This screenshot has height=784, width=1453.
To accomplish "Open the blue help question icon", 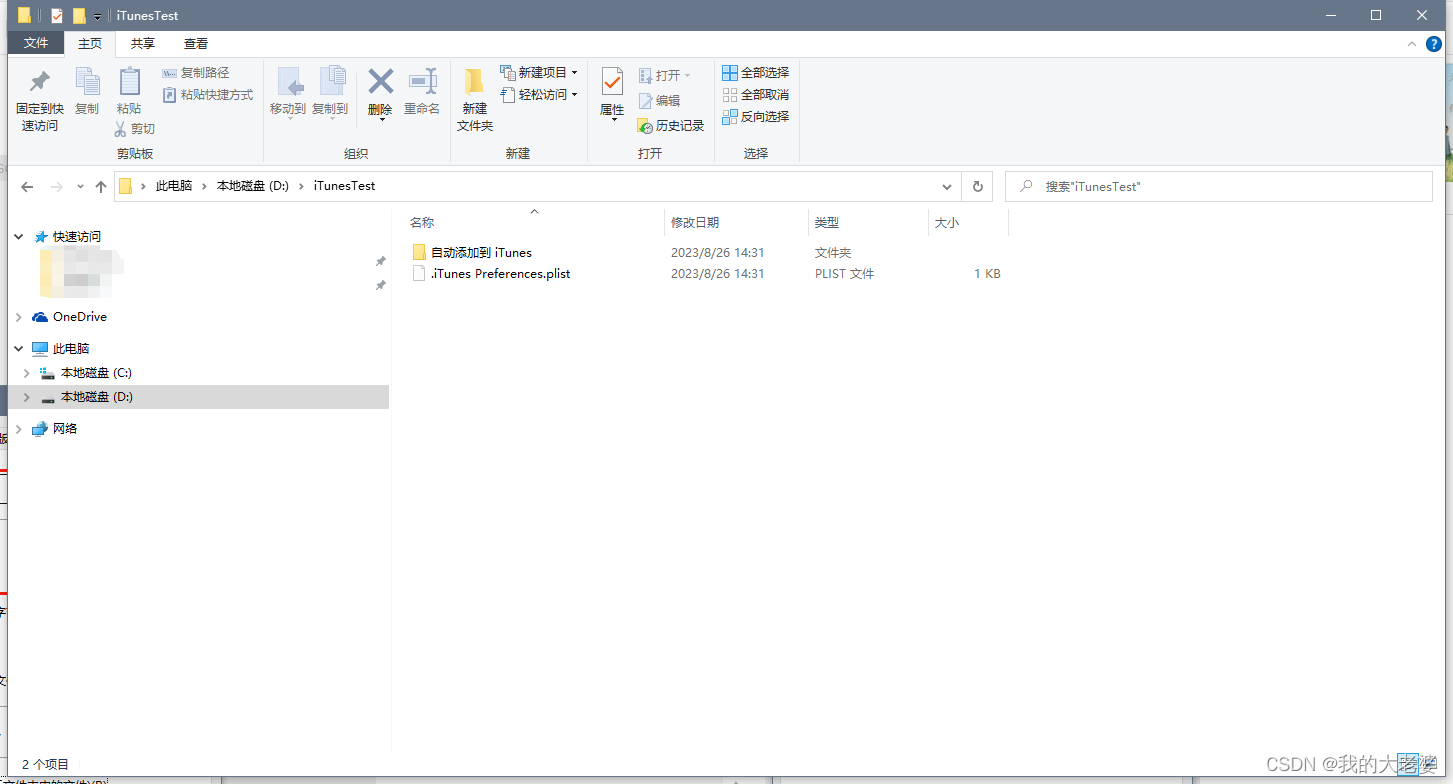I will tap(1433, 44).
